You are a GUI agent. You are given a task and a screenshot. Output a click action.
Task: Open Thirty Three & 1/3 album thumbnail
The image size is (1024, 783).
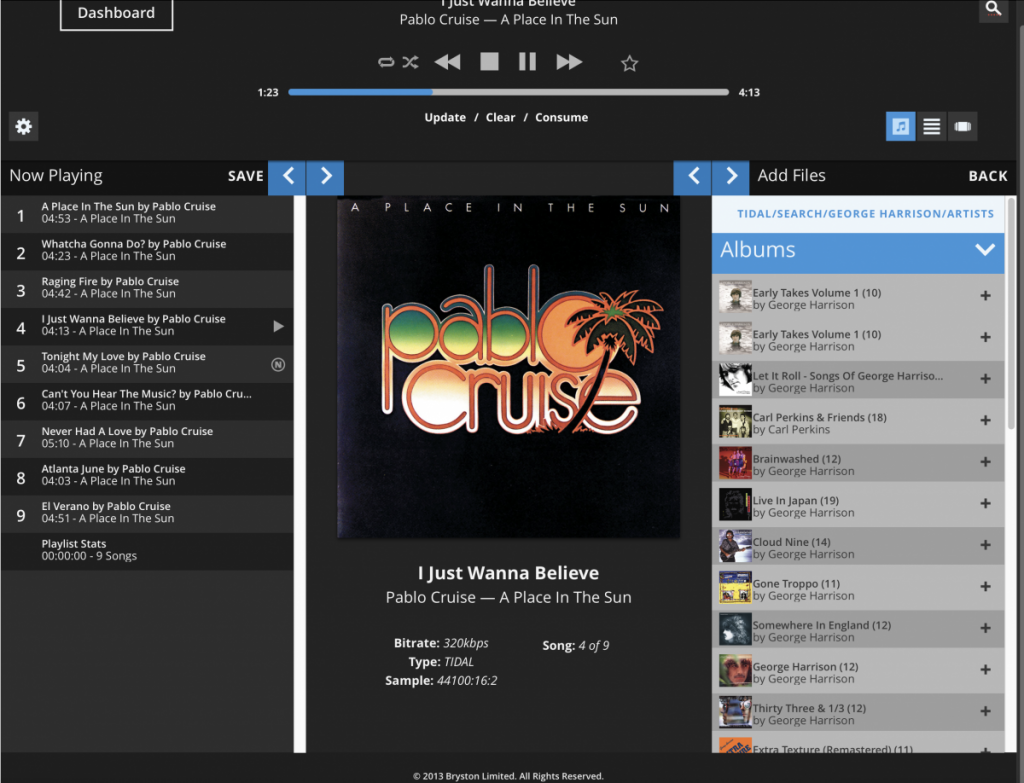[x=735, y=712]
